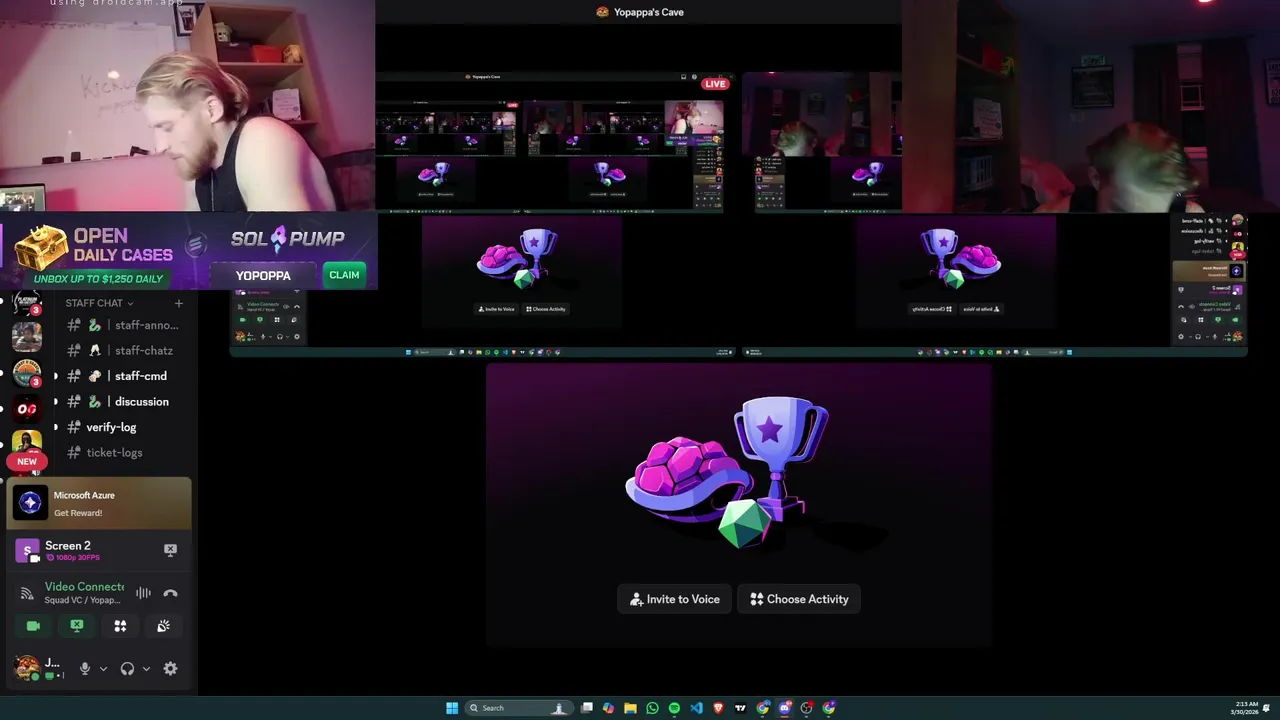Open the taskbar clock showing 2:13 AM
This screenshot has width=1280, height=720.
pos(1247,708)
